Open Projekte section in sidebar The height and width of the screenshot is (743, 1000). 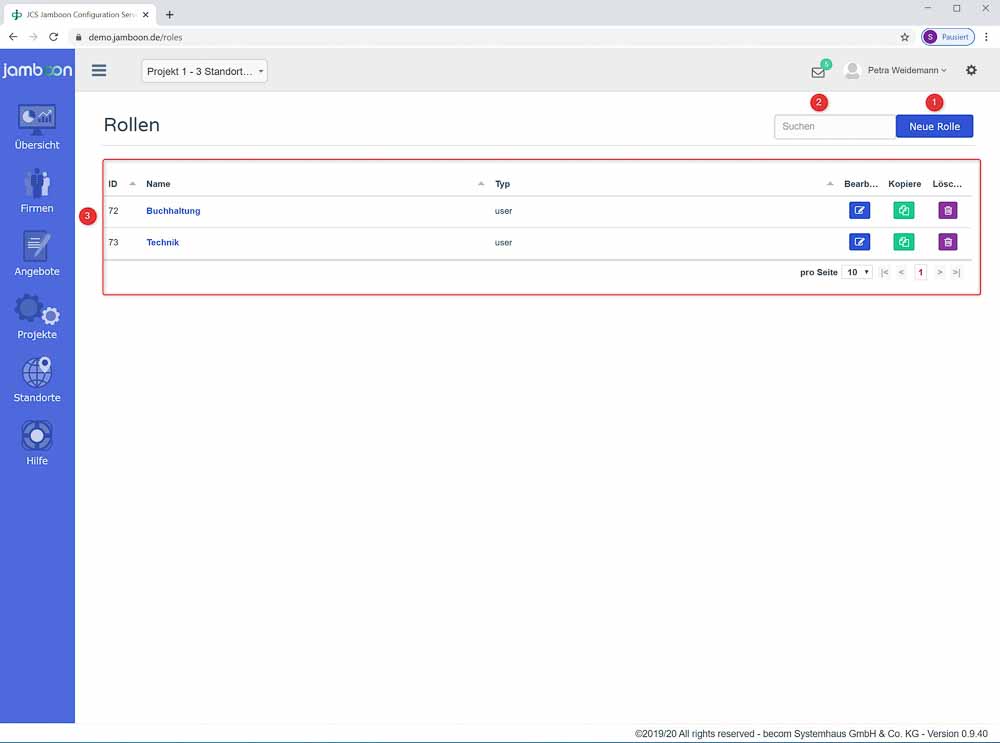37,317
